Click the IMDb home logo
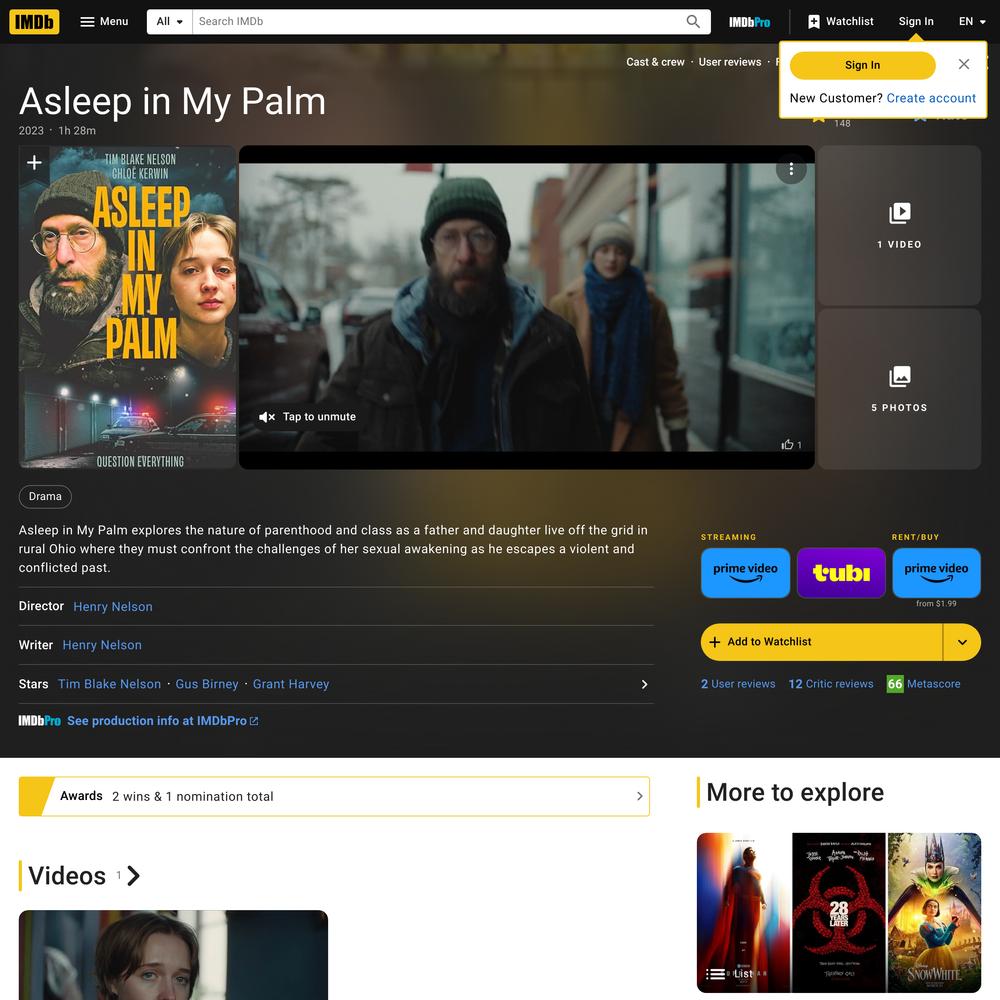Screen dimensions: 1000x1000 tap(34, 22)
